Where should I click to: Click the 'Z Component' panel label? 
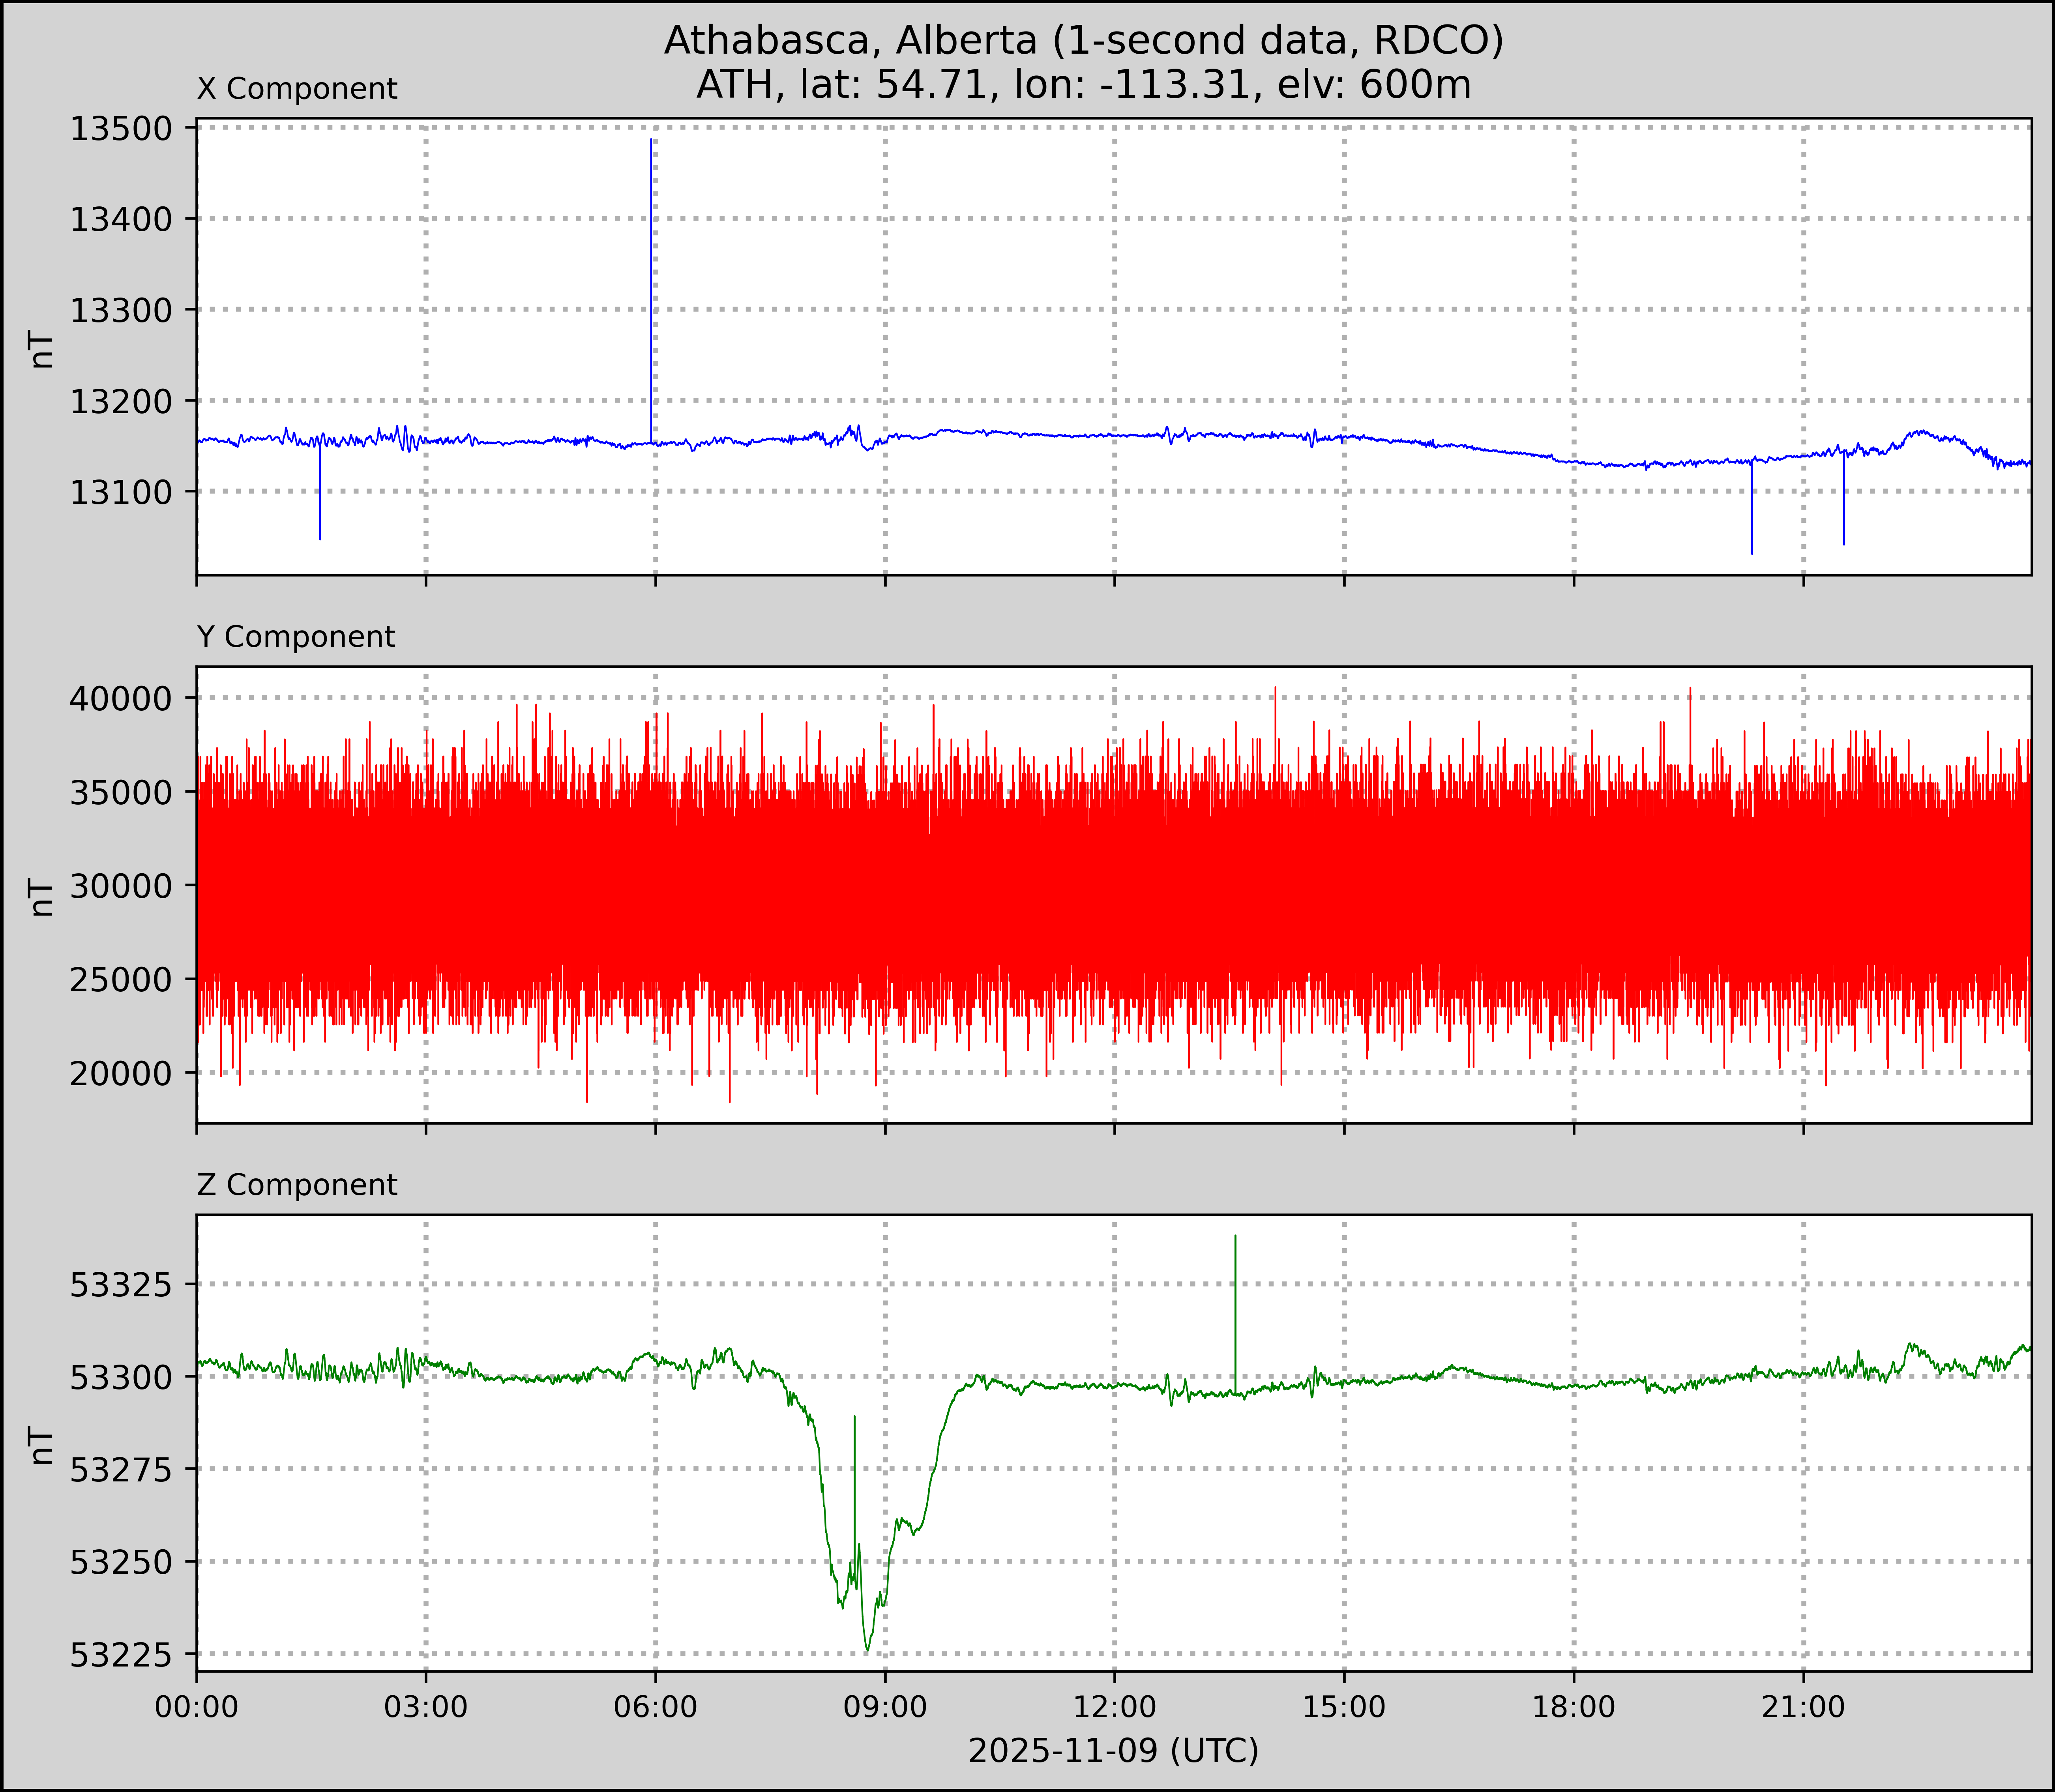tap(297, 1185)
